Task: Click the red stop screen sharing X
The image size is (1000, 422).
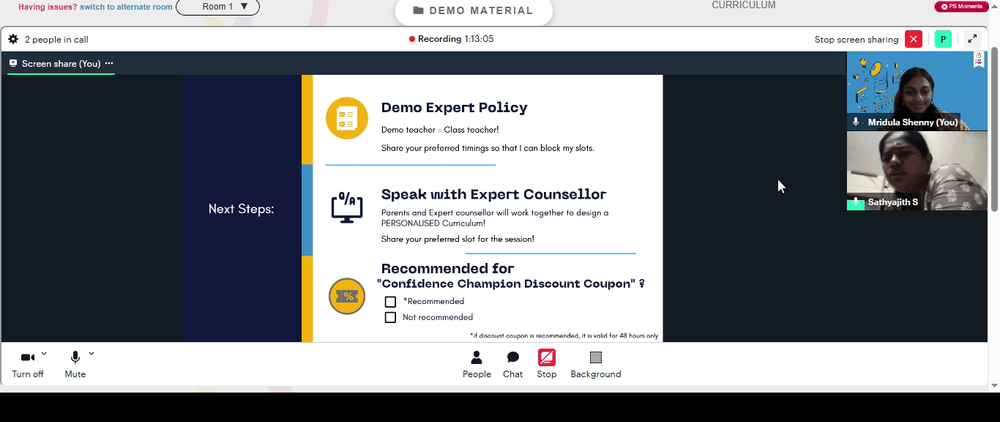Action: pos(913,40)
